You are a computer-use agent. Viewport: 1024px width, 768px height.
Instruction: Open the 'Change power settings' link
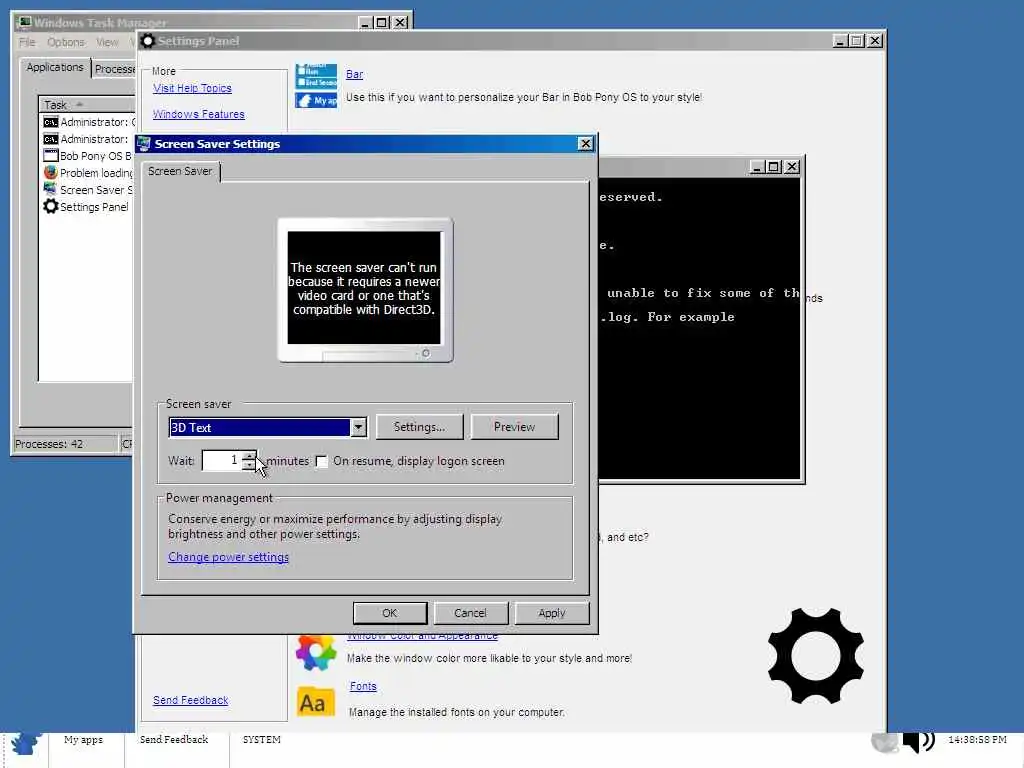229,557
